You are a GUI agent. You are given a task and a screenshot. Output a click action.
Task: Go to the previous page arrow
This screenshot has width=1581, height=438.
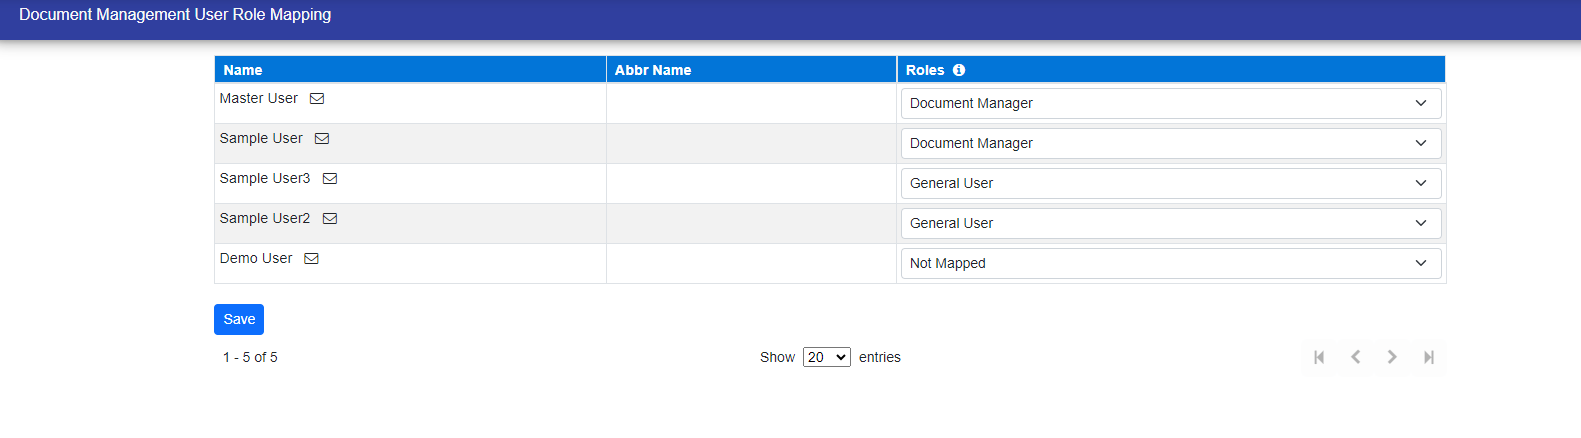[1356, 357]
